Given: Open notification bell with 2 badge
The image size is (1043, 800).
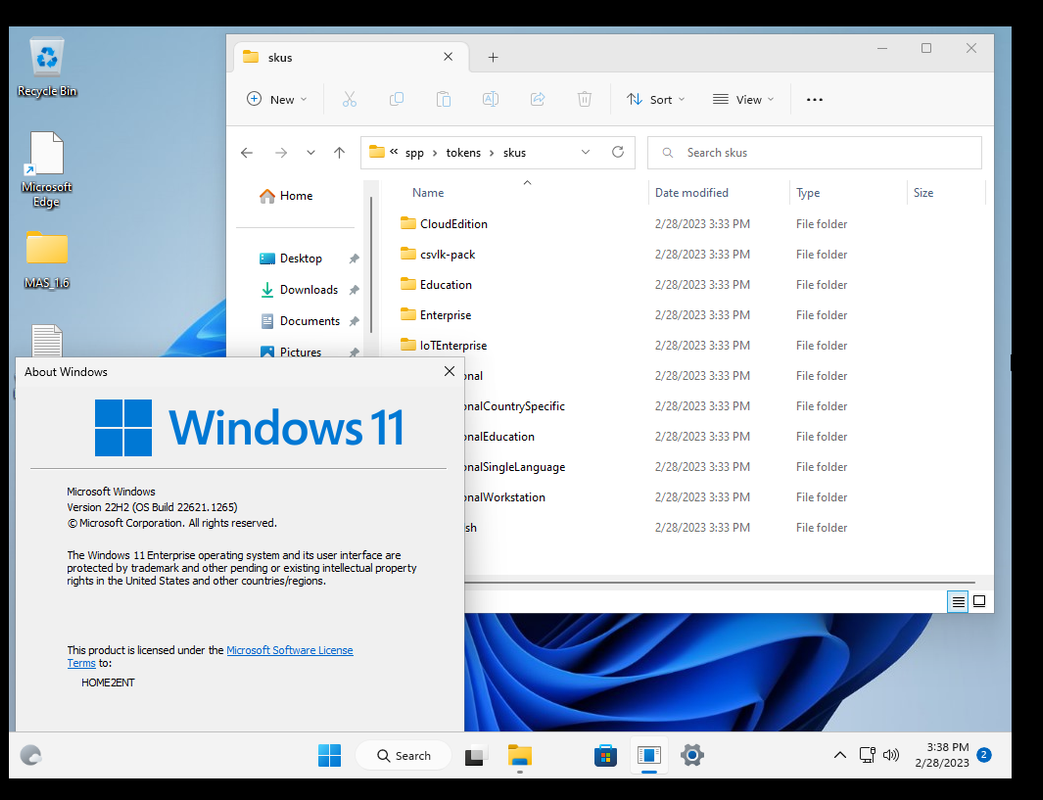Looking at the screenshot, I should tap(984, 755).
